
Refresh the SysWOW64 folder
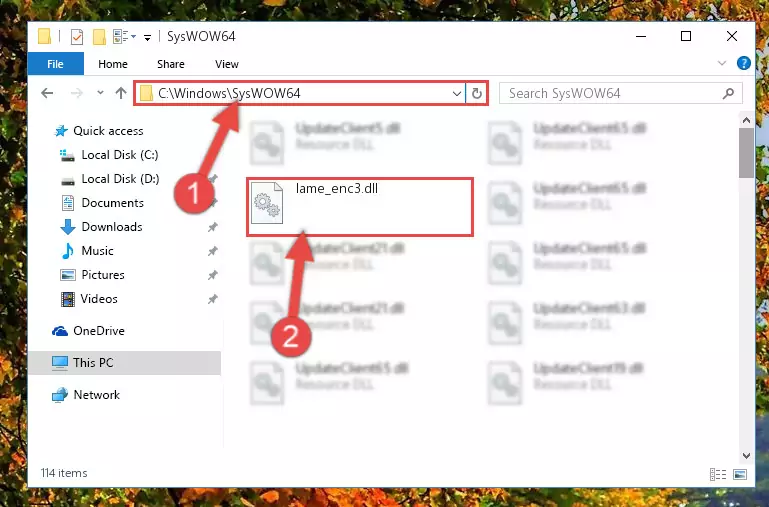(x=476, y=93)
